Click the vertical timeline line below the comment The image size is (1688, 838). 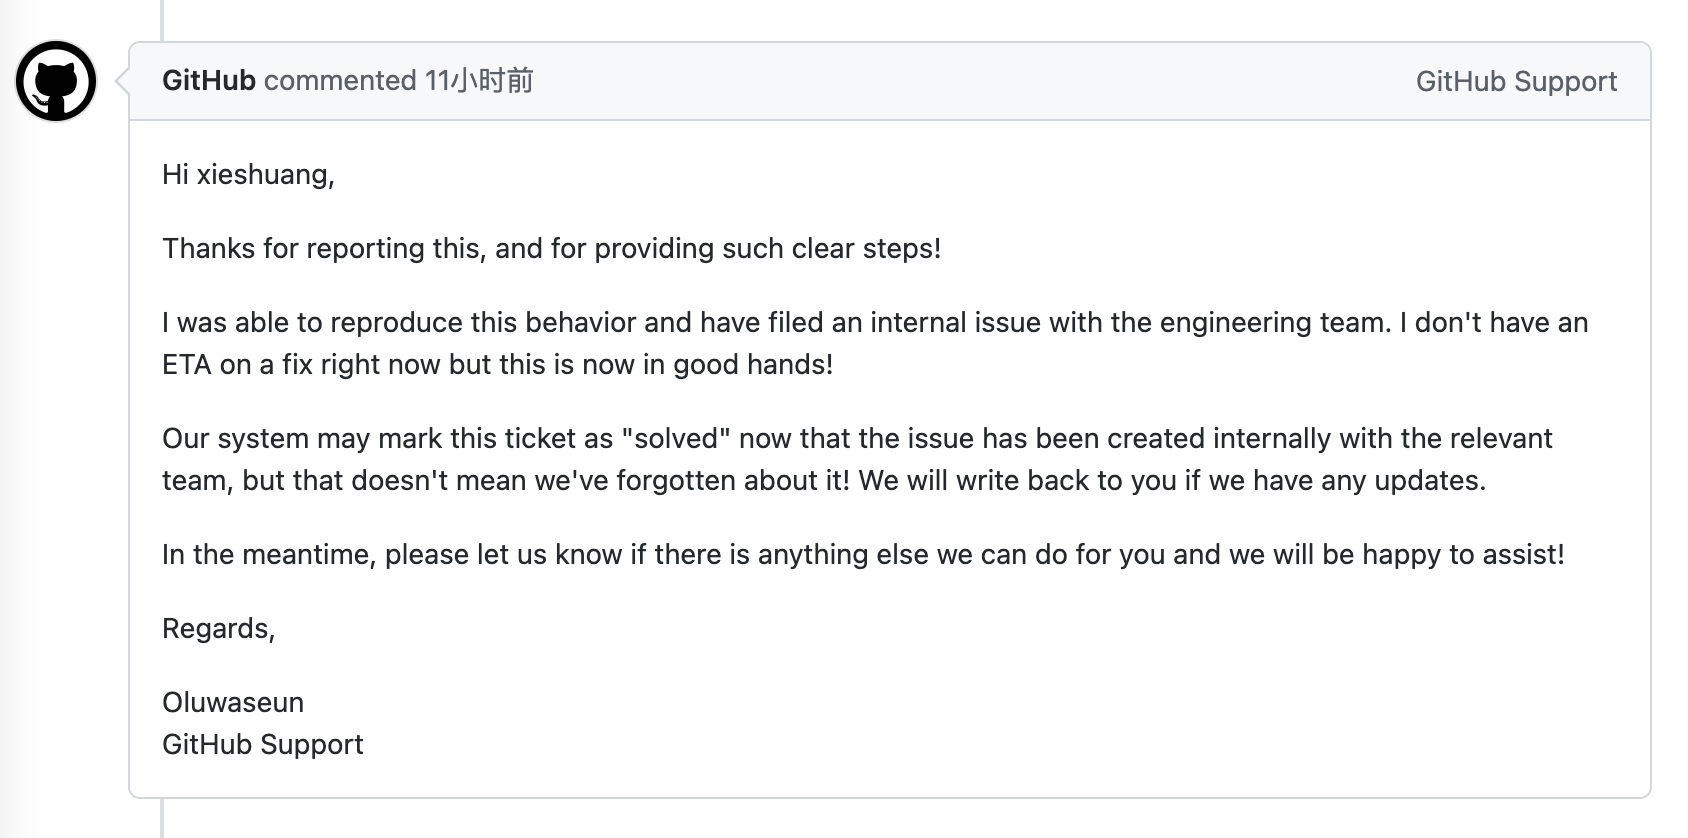coord(161,820)
